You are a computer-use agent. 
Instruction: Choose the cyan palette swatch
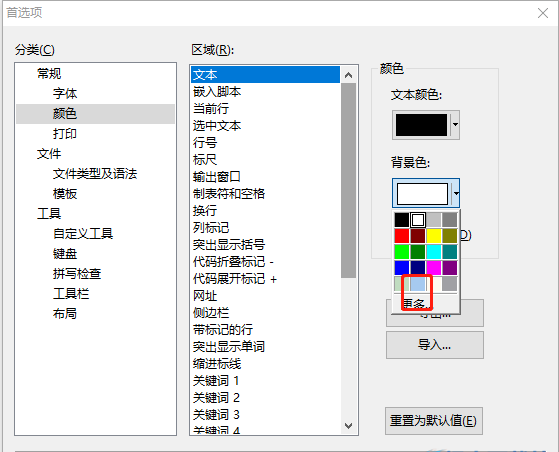point(434,252)
